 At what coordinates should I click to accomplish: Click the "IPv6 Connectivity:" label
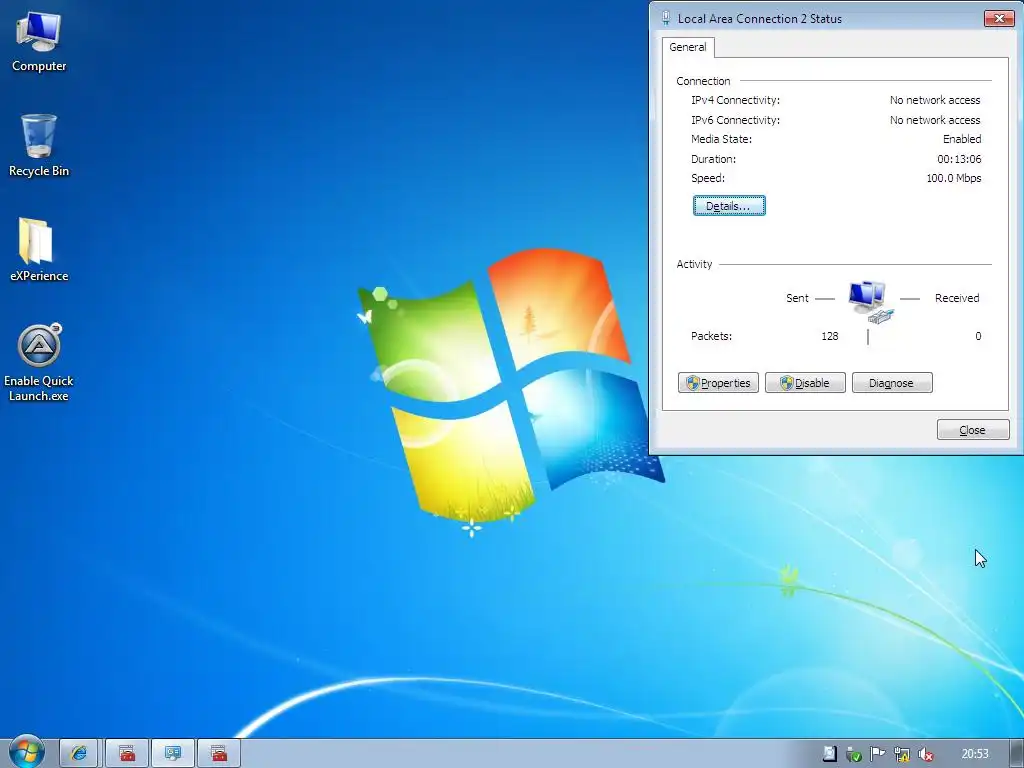(x=735, y=120)
